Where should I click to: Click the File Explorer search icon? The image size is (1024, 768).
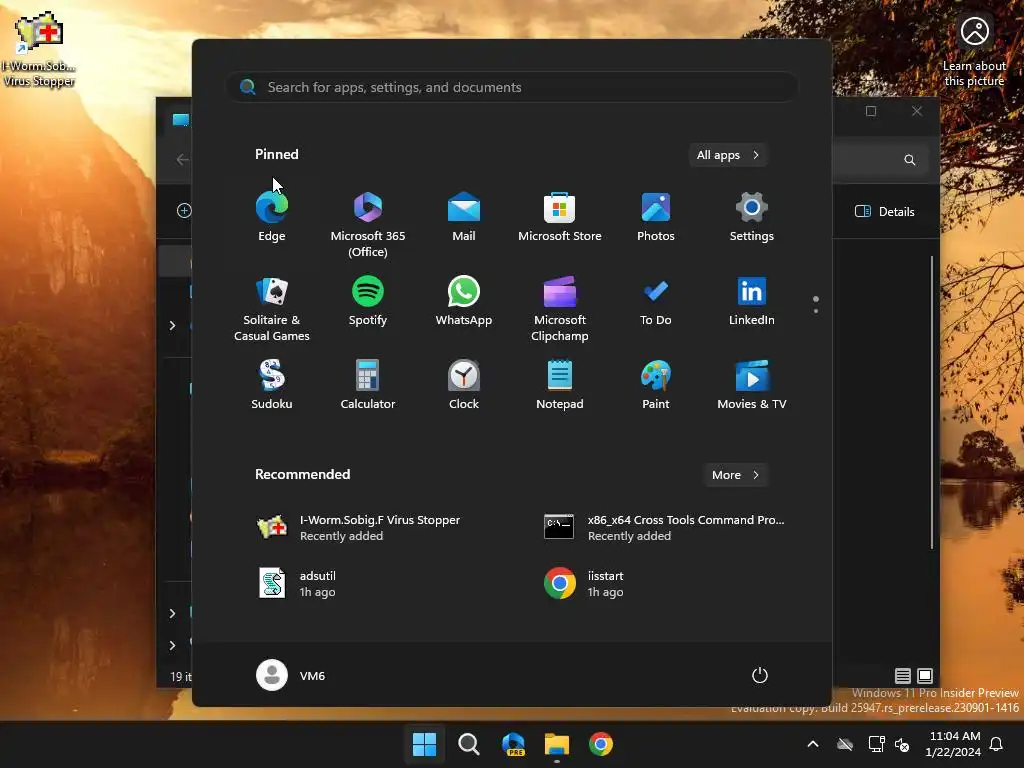tap(910, 160)
